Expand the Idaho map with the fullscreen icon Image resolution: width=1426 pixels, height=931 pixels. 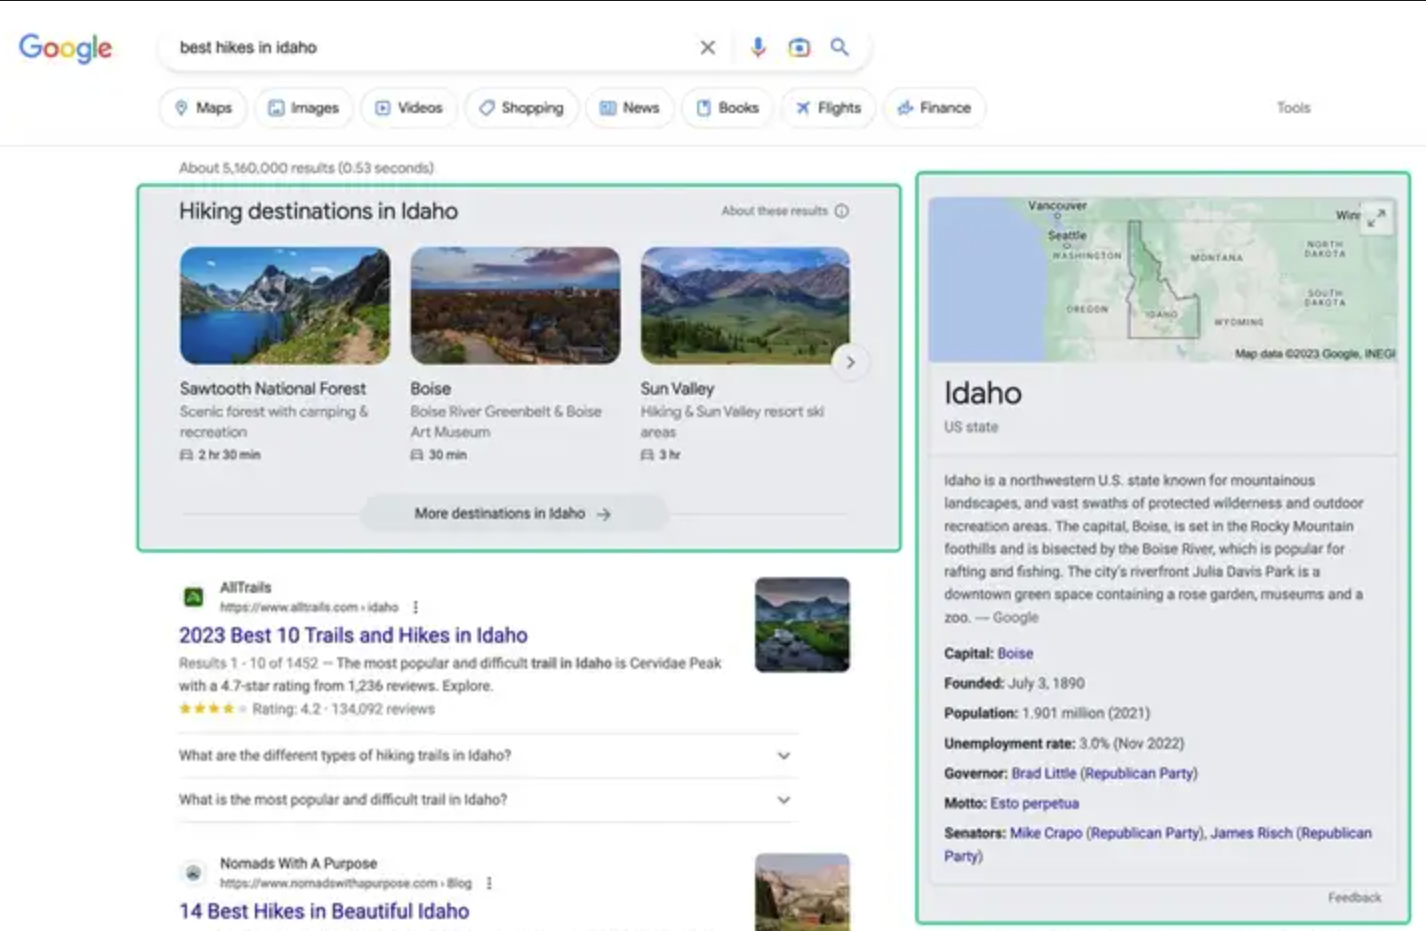point(1377,217)
